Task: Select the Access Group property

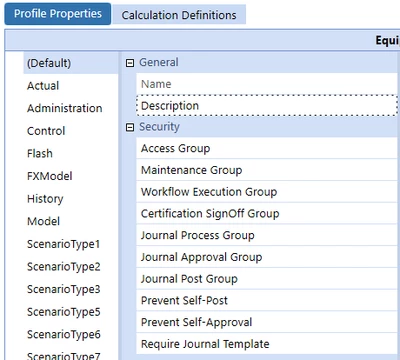Action: 267,148
